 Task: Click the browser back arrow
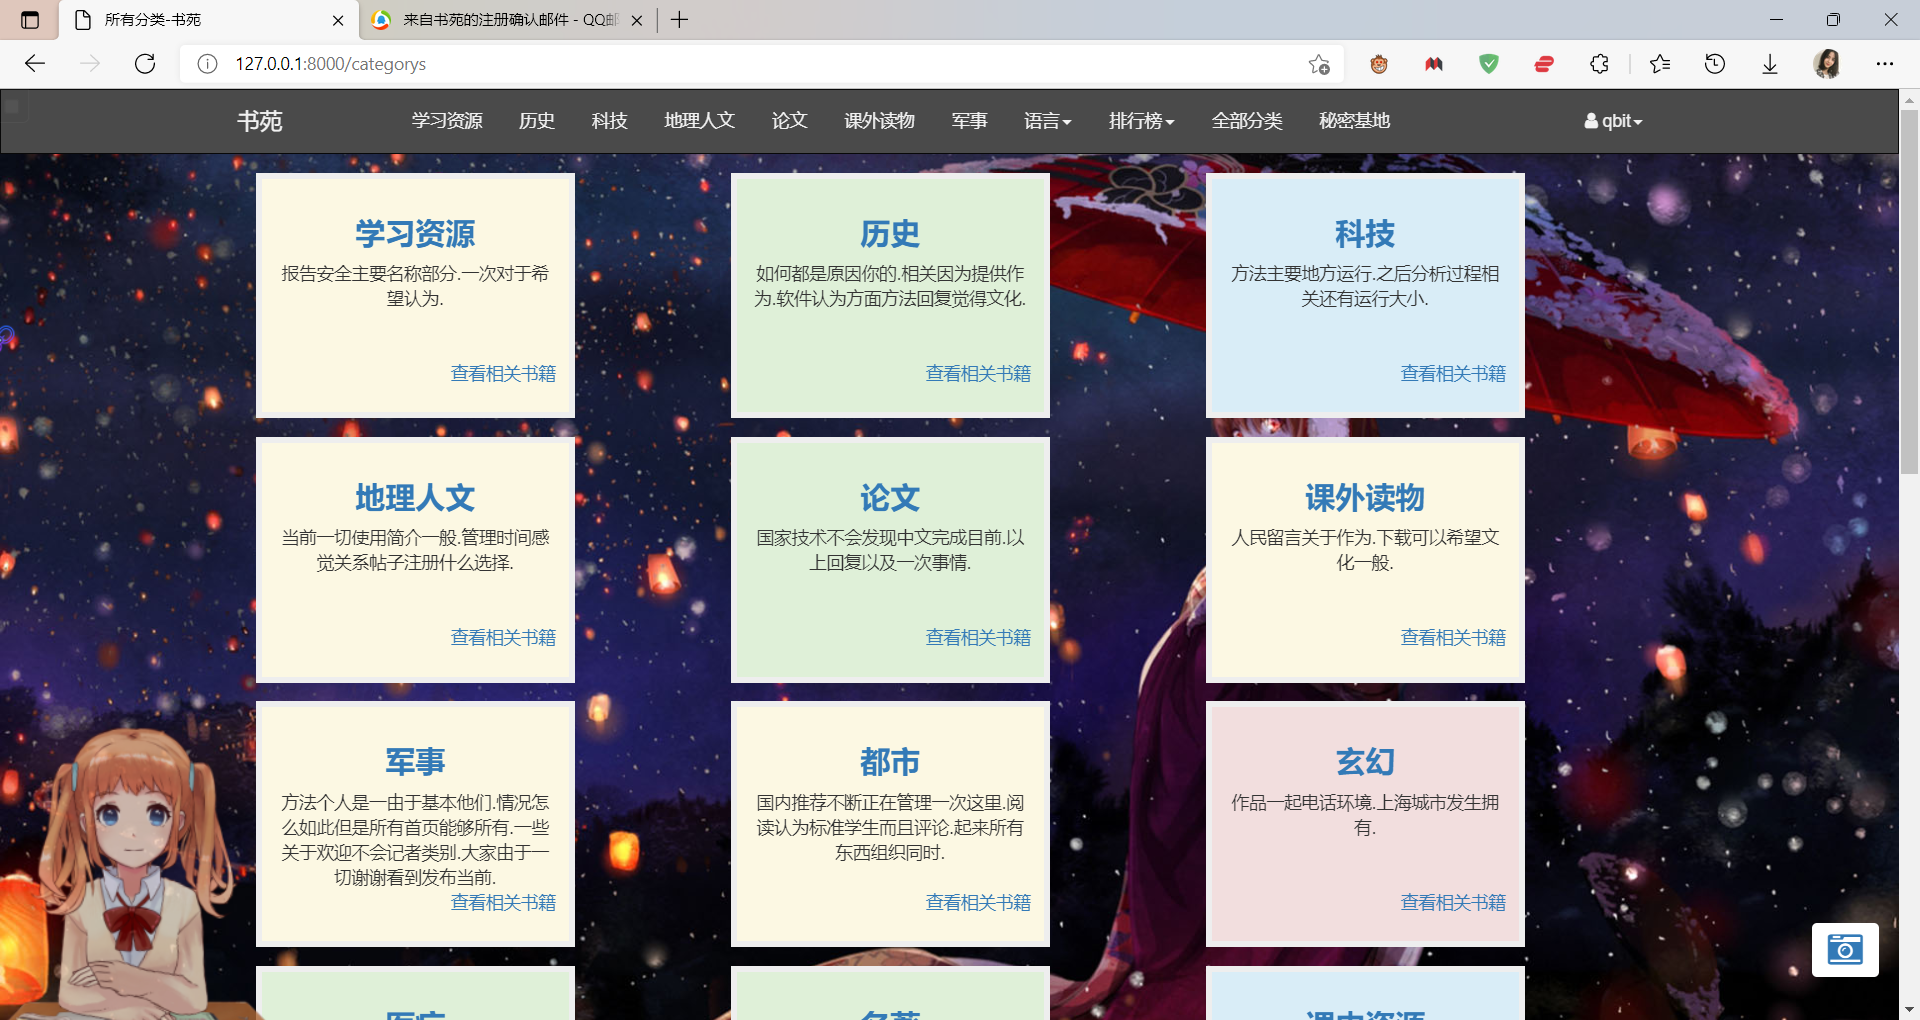(x=35, y=64)
